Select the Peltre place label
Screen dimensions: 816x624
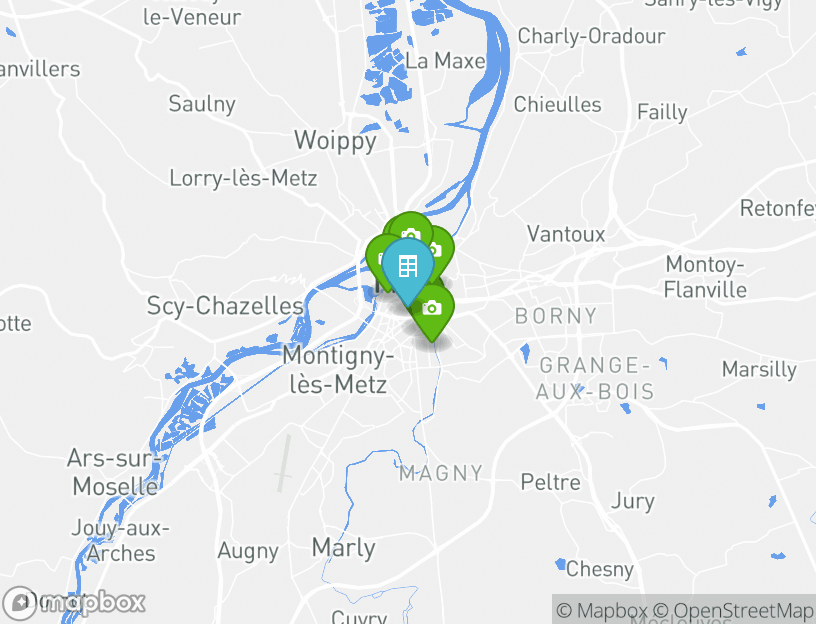[550, 482]
